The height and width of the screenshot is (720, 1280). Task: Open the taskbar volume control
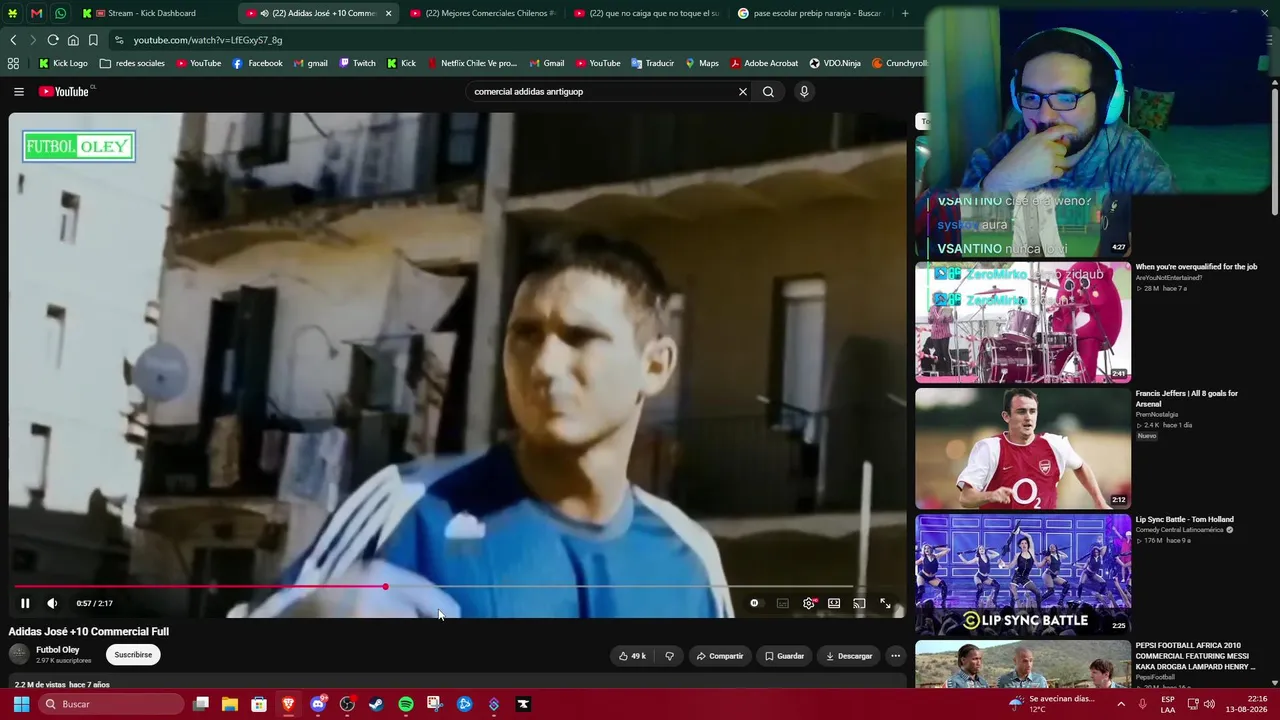coord(1209,704)
